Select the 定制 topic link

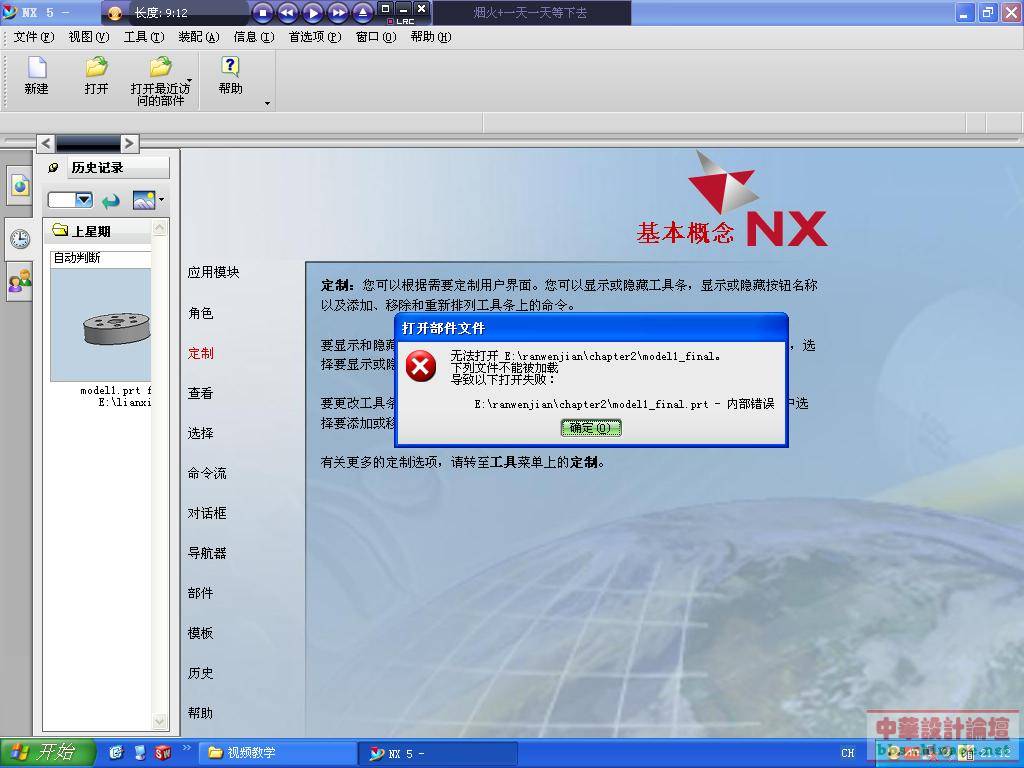[x=200, y=353]
